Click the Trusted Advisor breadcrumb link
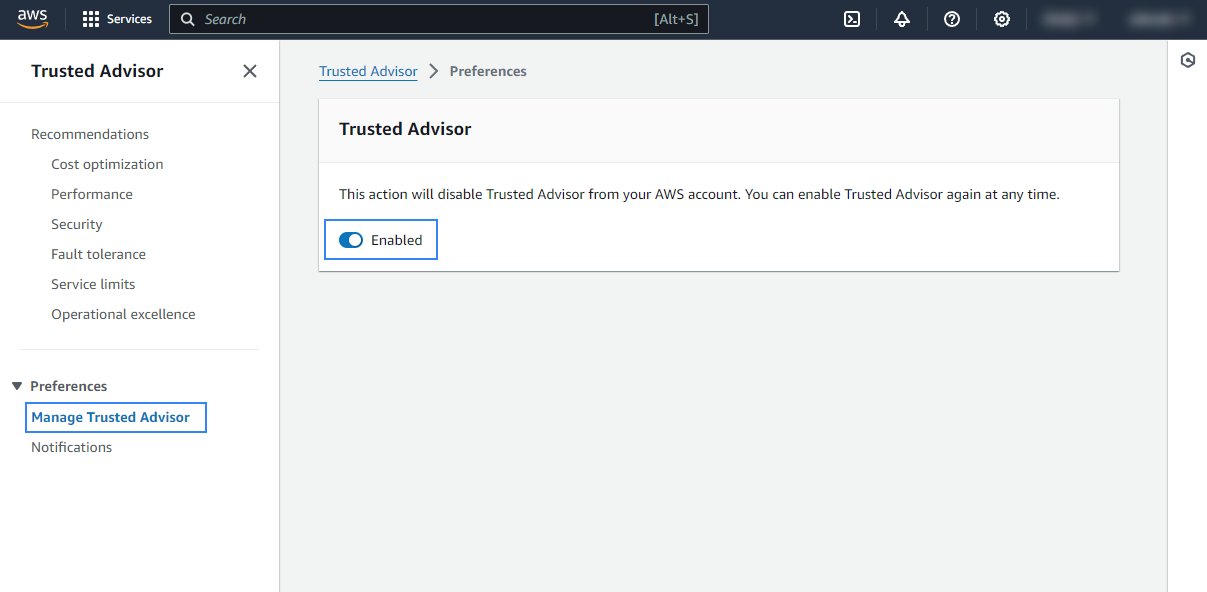Viewport: 1207px width, 592px height. tap(368, 71)
